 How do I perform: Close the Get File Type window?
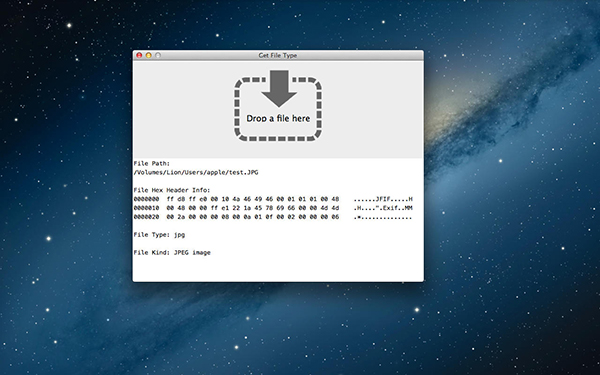click(139, 55)
